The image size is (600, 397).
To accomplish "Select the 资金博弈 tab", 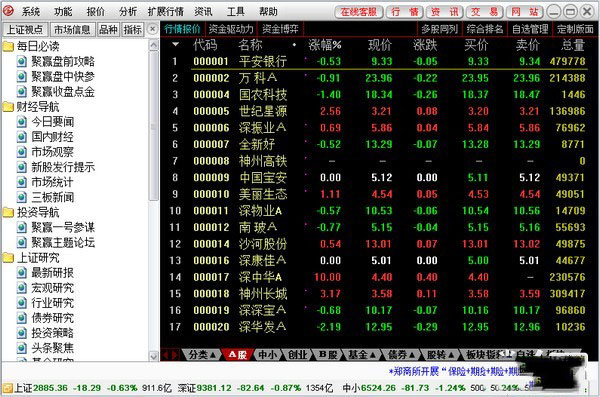I will (280, 29).
